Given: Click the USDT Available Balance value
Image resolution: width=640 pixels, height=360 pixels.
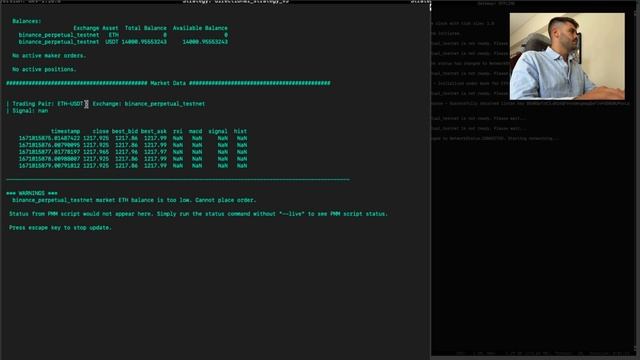Looking at the screenshot, I should (x=205, y=42).
